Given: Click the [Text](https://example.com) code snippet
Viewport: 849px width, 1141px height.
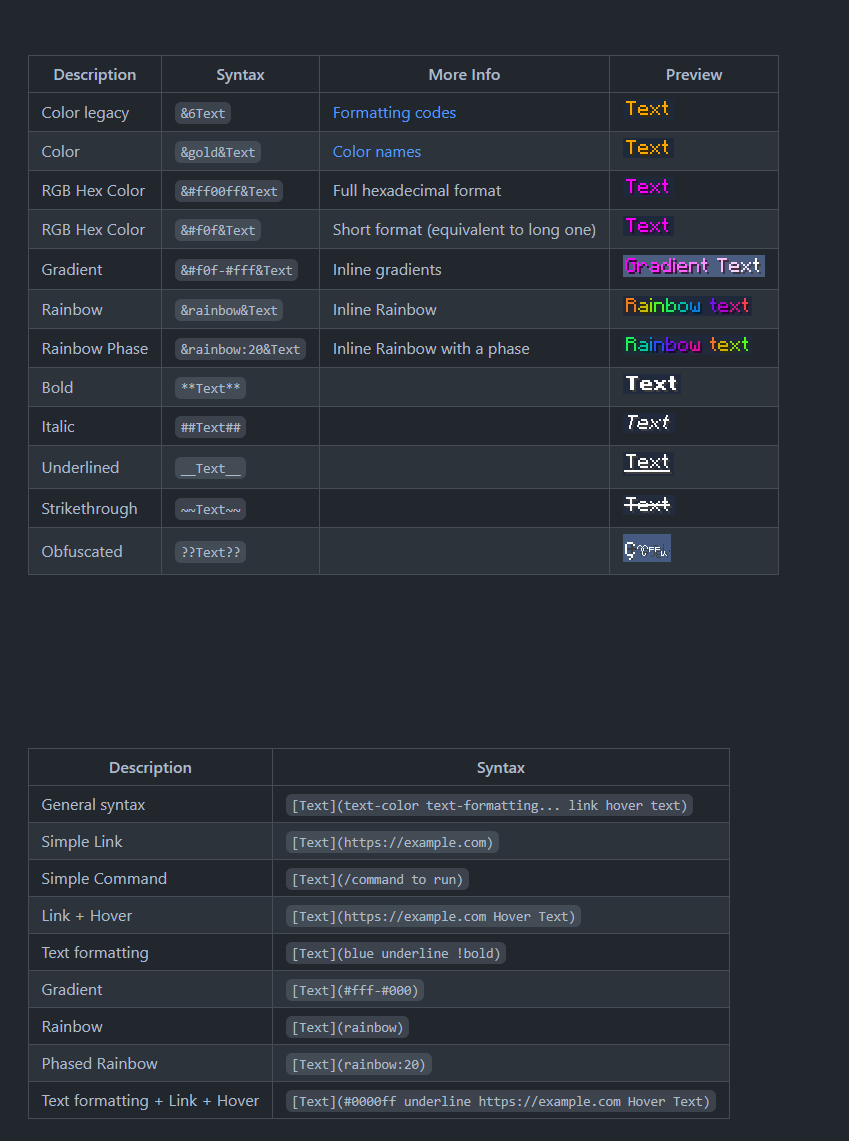Looking at the screenshot, I should click(x=392, y=842).
